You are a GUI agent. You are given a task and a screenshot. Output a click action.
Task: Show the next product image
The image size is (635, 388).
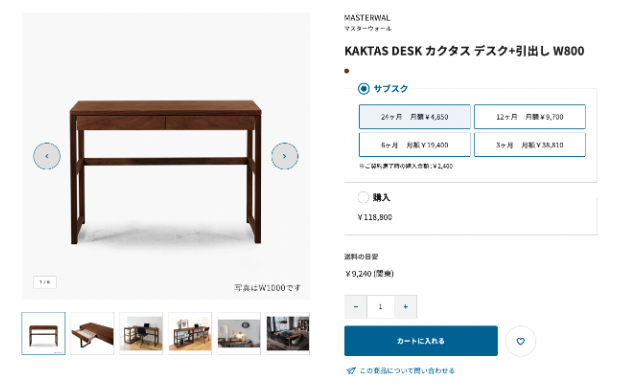(x=285, y=156)
